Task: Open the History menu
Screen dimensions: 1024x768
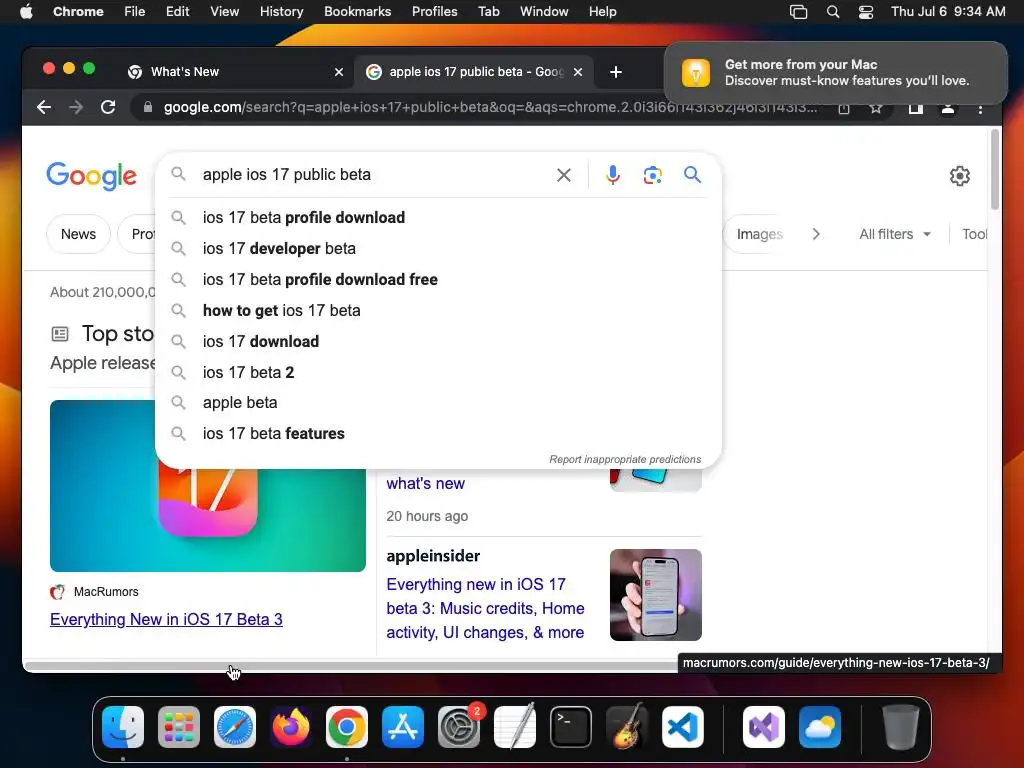Action: tap(281, 12)
